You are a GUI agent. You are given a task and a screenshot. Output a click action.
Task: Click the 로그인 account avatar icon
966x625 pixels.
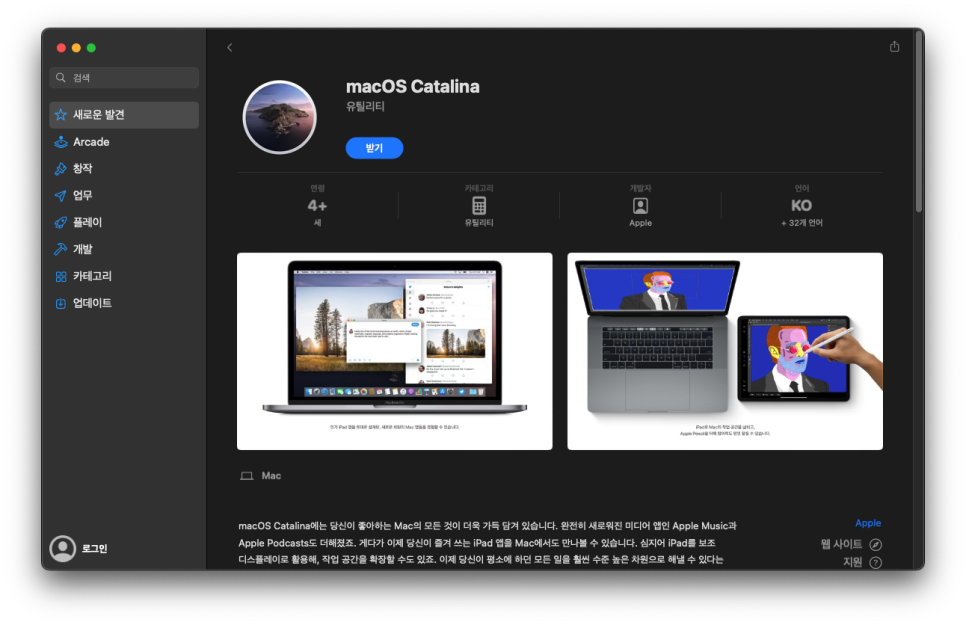point(63,549)
